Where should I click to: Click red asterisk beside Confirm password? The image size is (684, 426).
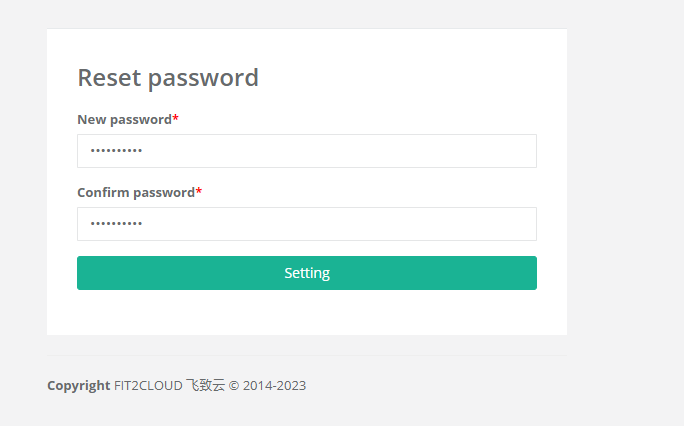point(199,192)
